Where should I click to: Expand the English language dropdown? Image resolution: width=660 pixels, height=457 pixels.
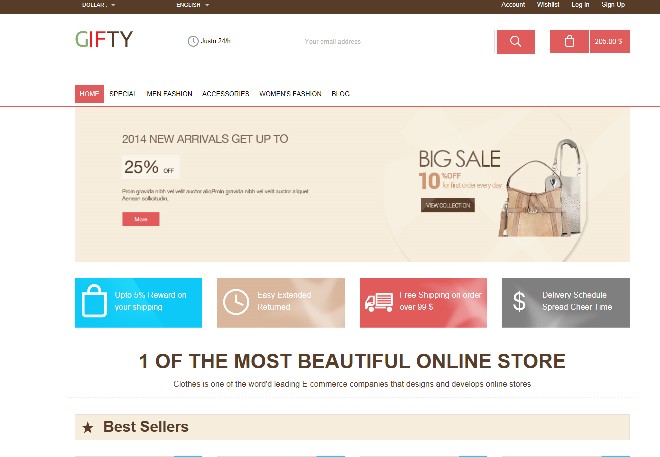click(x=193, y=5)
